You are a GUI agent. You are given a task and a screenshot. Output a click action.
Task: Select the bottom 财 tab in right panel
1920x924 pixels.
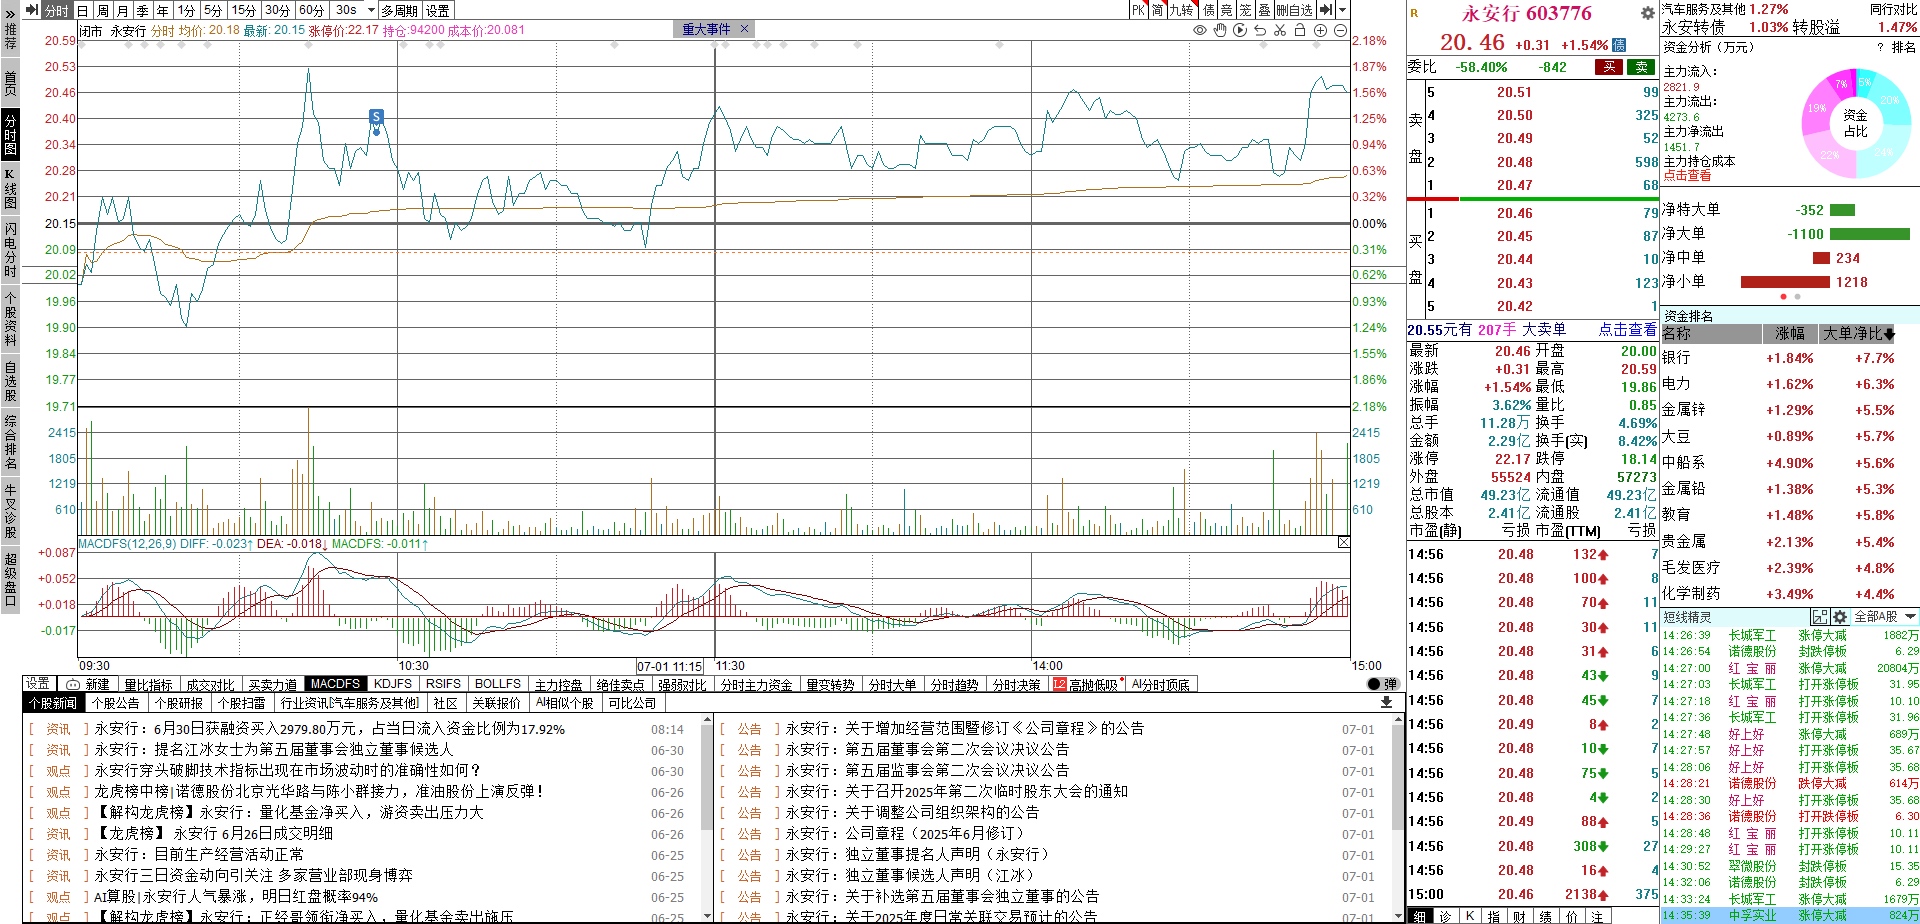[x=1519, y=916]
